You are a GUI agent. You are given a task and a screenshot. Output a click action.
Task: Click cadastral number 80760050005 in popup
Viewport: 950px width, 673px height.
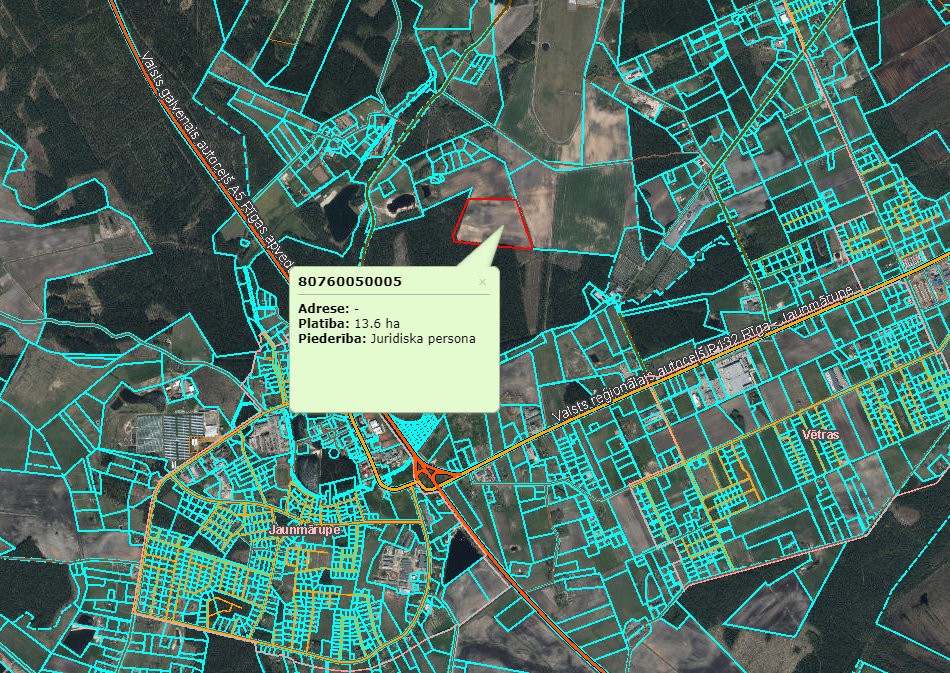(x=350, y=282)
